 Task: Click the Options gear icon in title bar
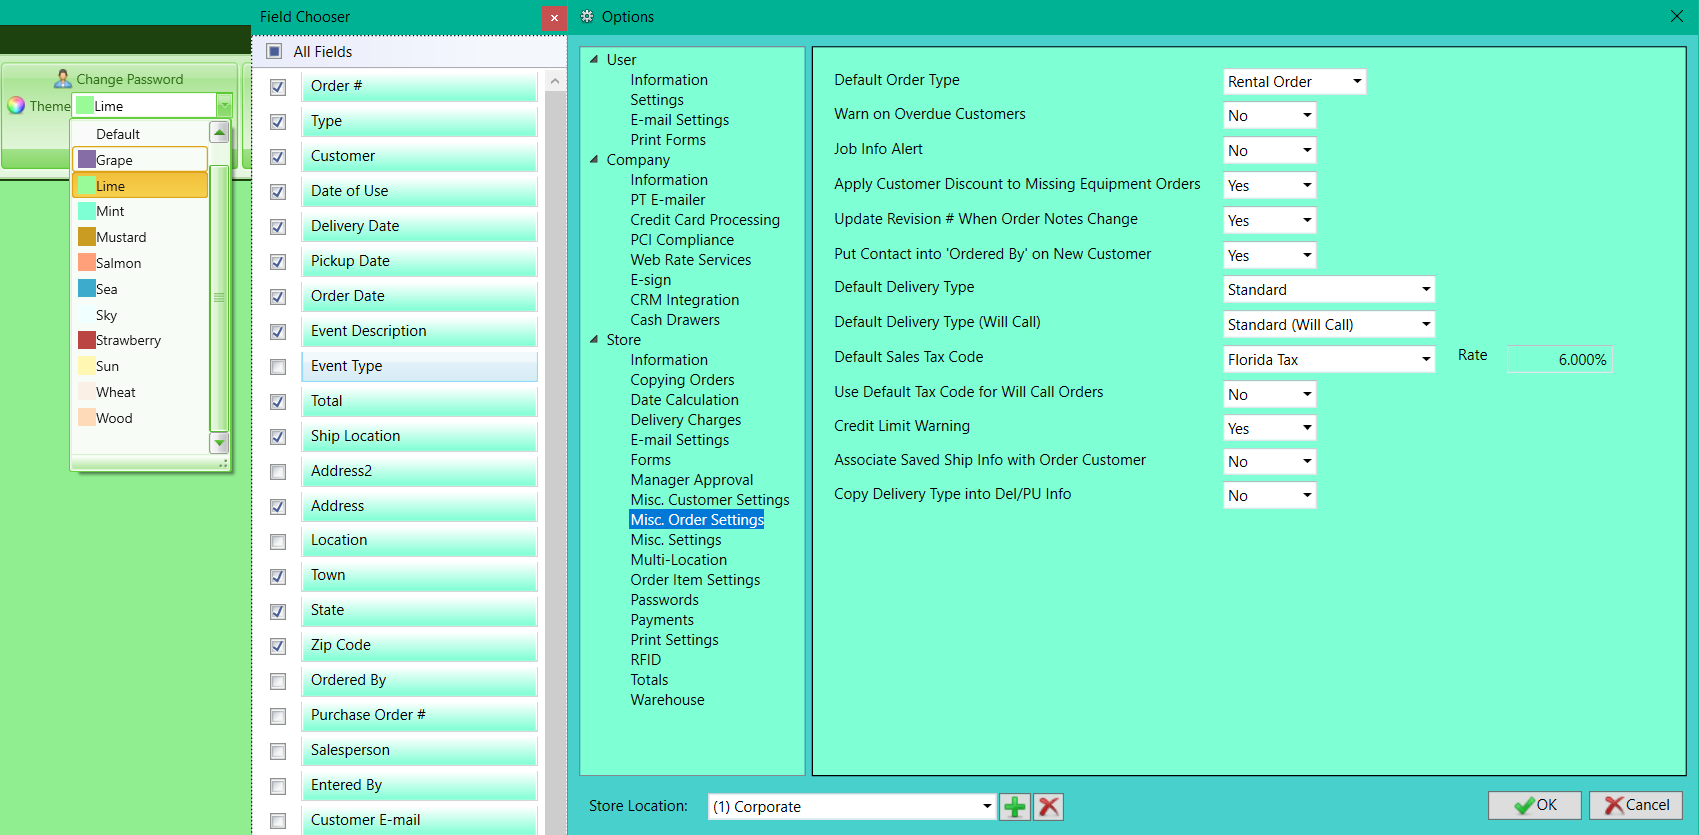click(587, 16)
